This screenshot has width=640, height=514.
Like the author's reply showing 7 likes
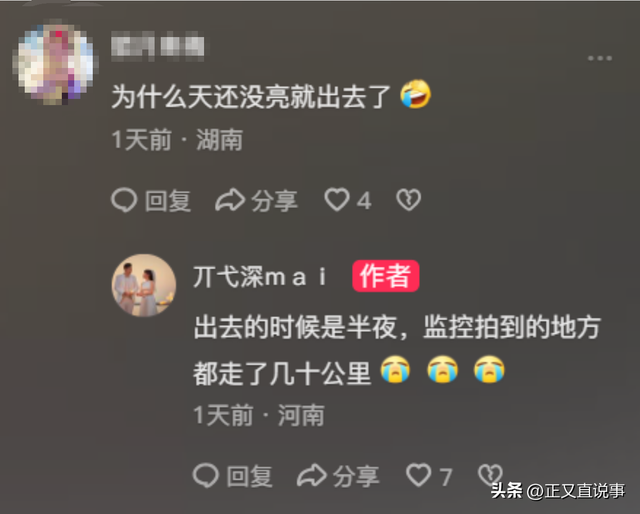tap(418, 475)
